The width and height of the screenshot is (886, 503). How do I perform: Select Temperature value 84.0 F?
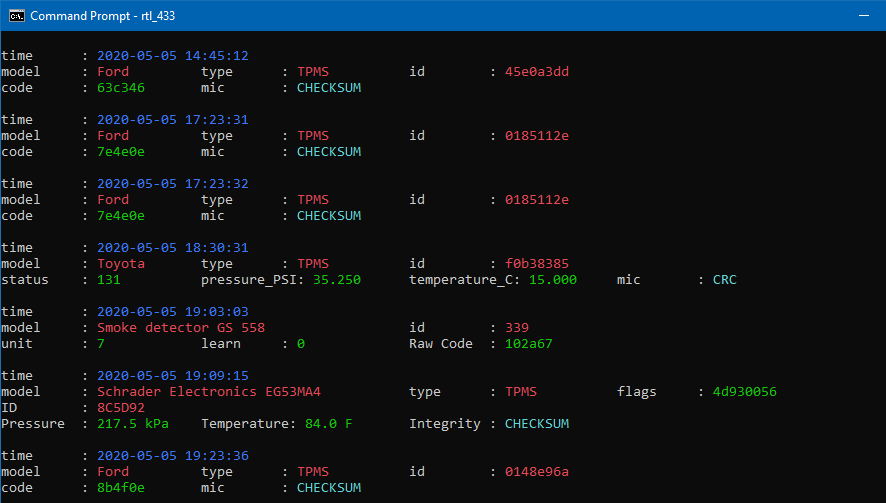[x=329, y=423]
